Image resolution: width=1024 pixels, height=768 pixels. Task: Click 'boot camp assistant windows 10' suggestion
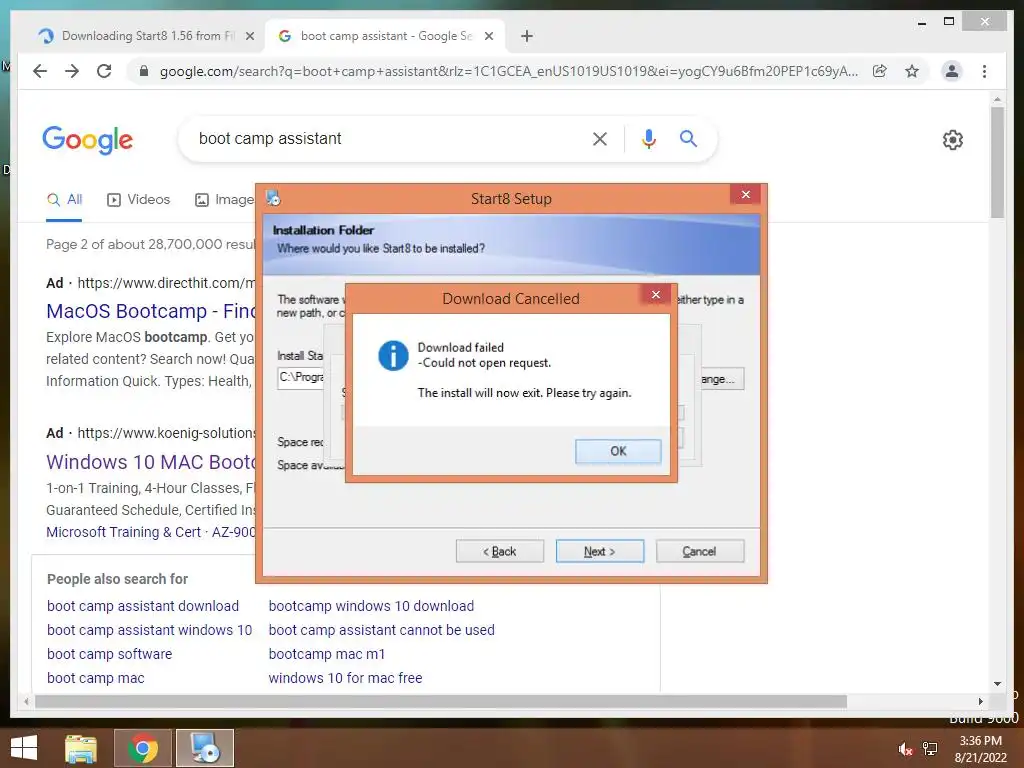pyautogui.click(x=150, y=630)
